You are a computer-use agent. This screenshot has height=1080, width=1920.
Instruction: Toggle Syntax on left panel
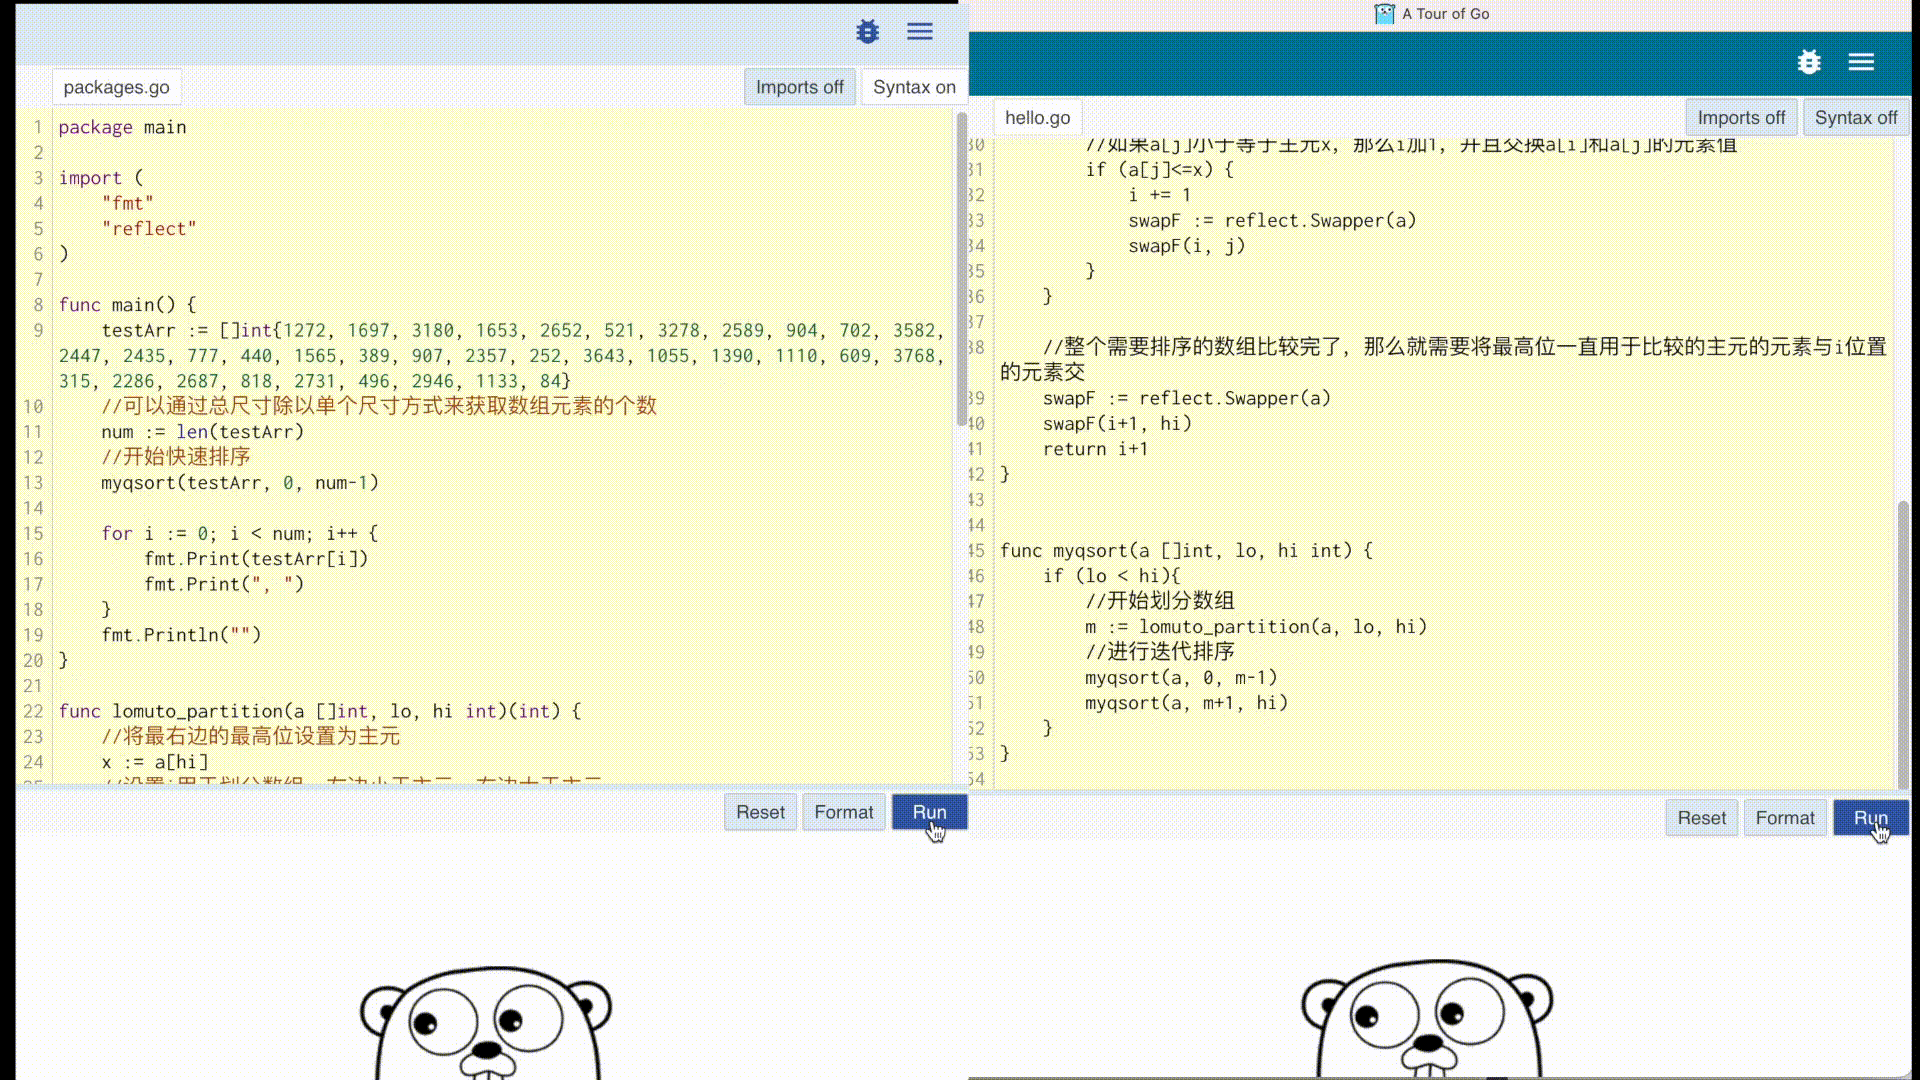pos(914,86)
